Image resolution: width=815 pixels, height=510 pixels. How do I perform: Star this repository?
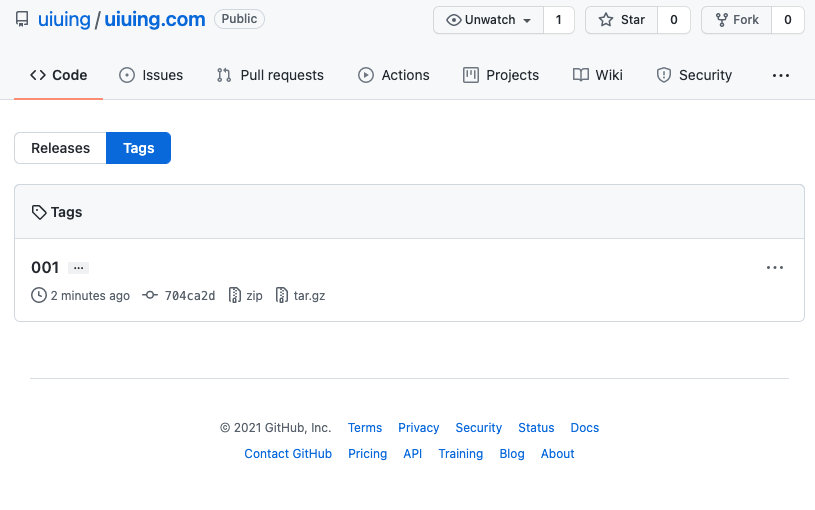pyautogui.click(x=622, y=20)
